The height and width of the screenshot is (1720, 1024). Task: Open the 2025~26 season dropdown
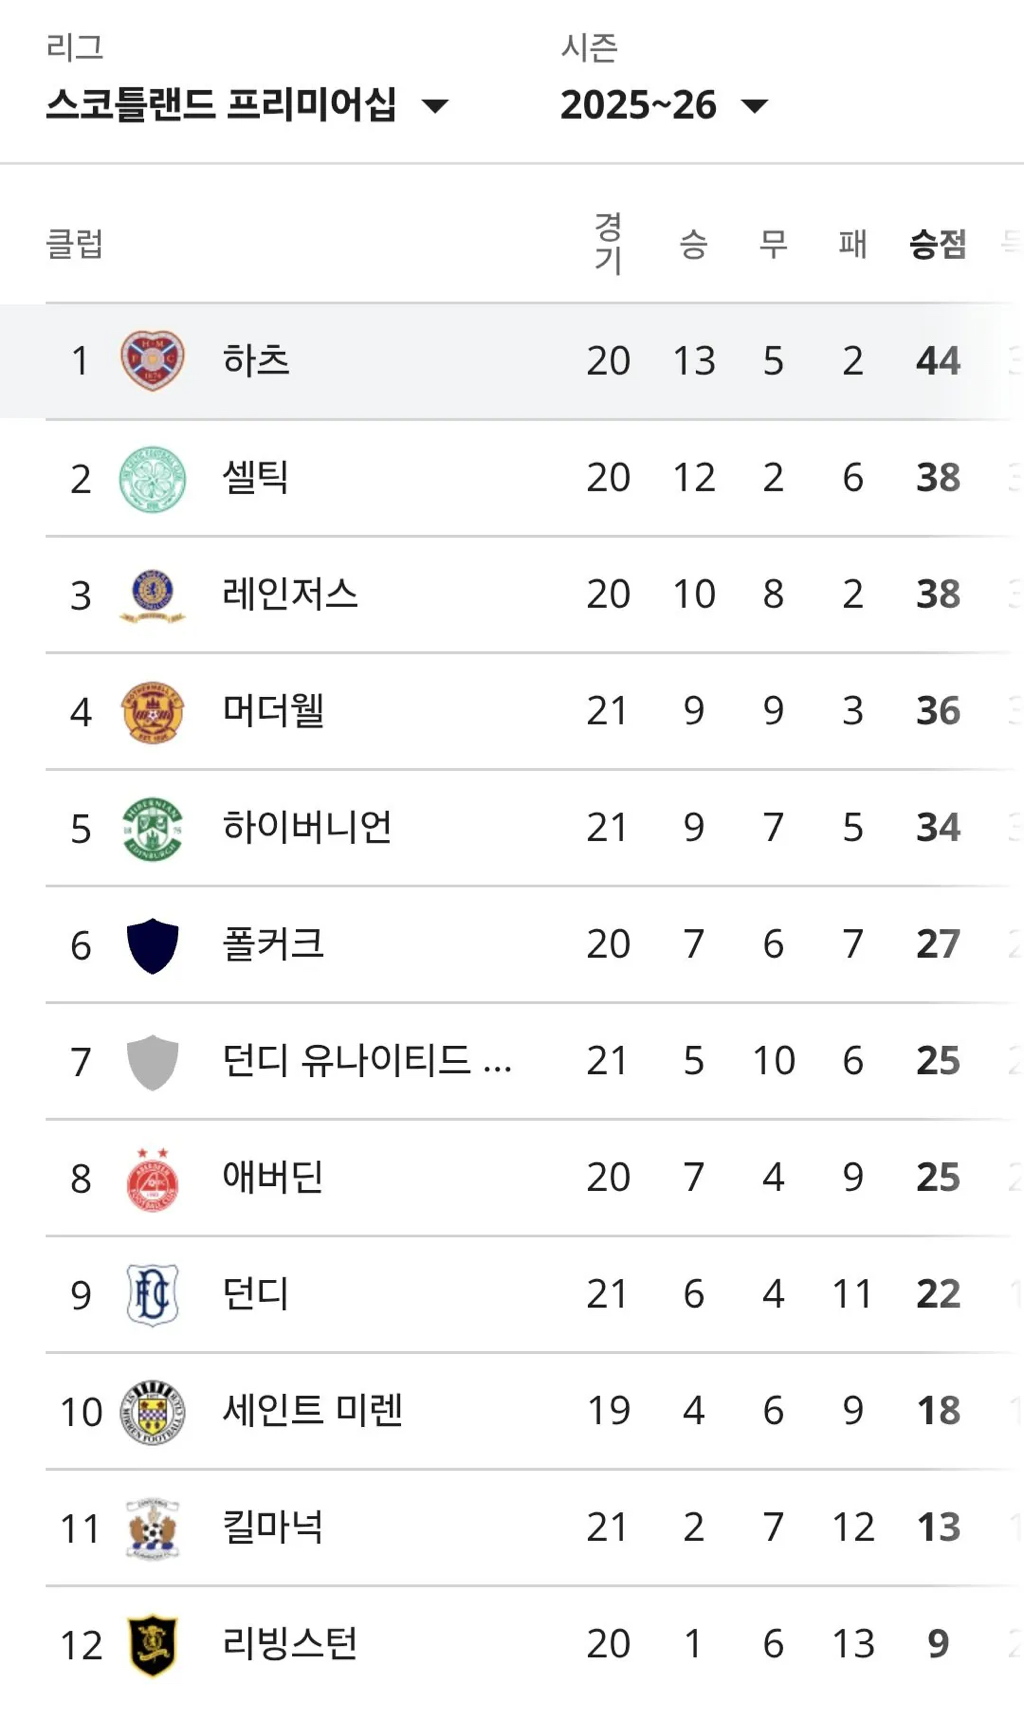pos(638,105)
